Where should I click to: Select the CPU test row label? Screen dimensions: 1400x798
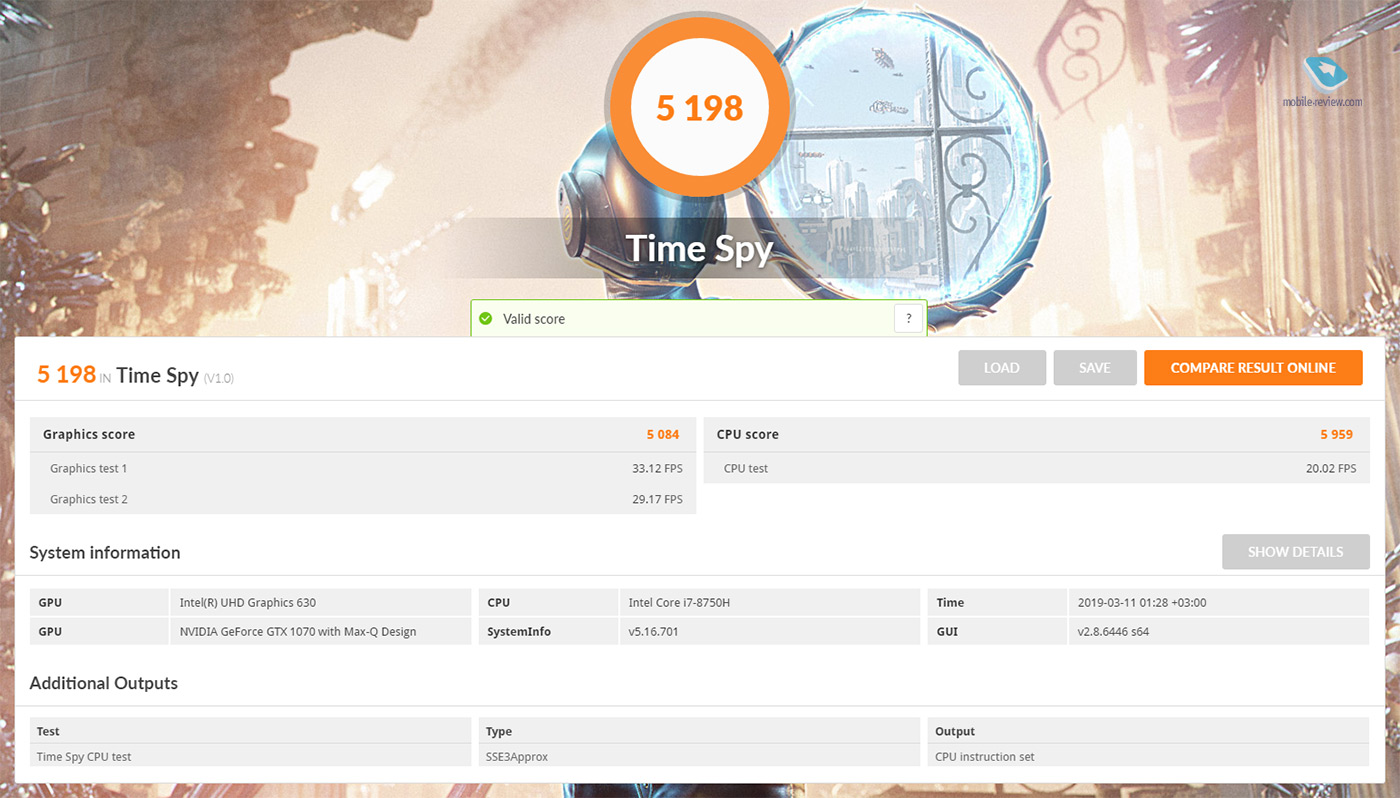(x=746, y=468)
